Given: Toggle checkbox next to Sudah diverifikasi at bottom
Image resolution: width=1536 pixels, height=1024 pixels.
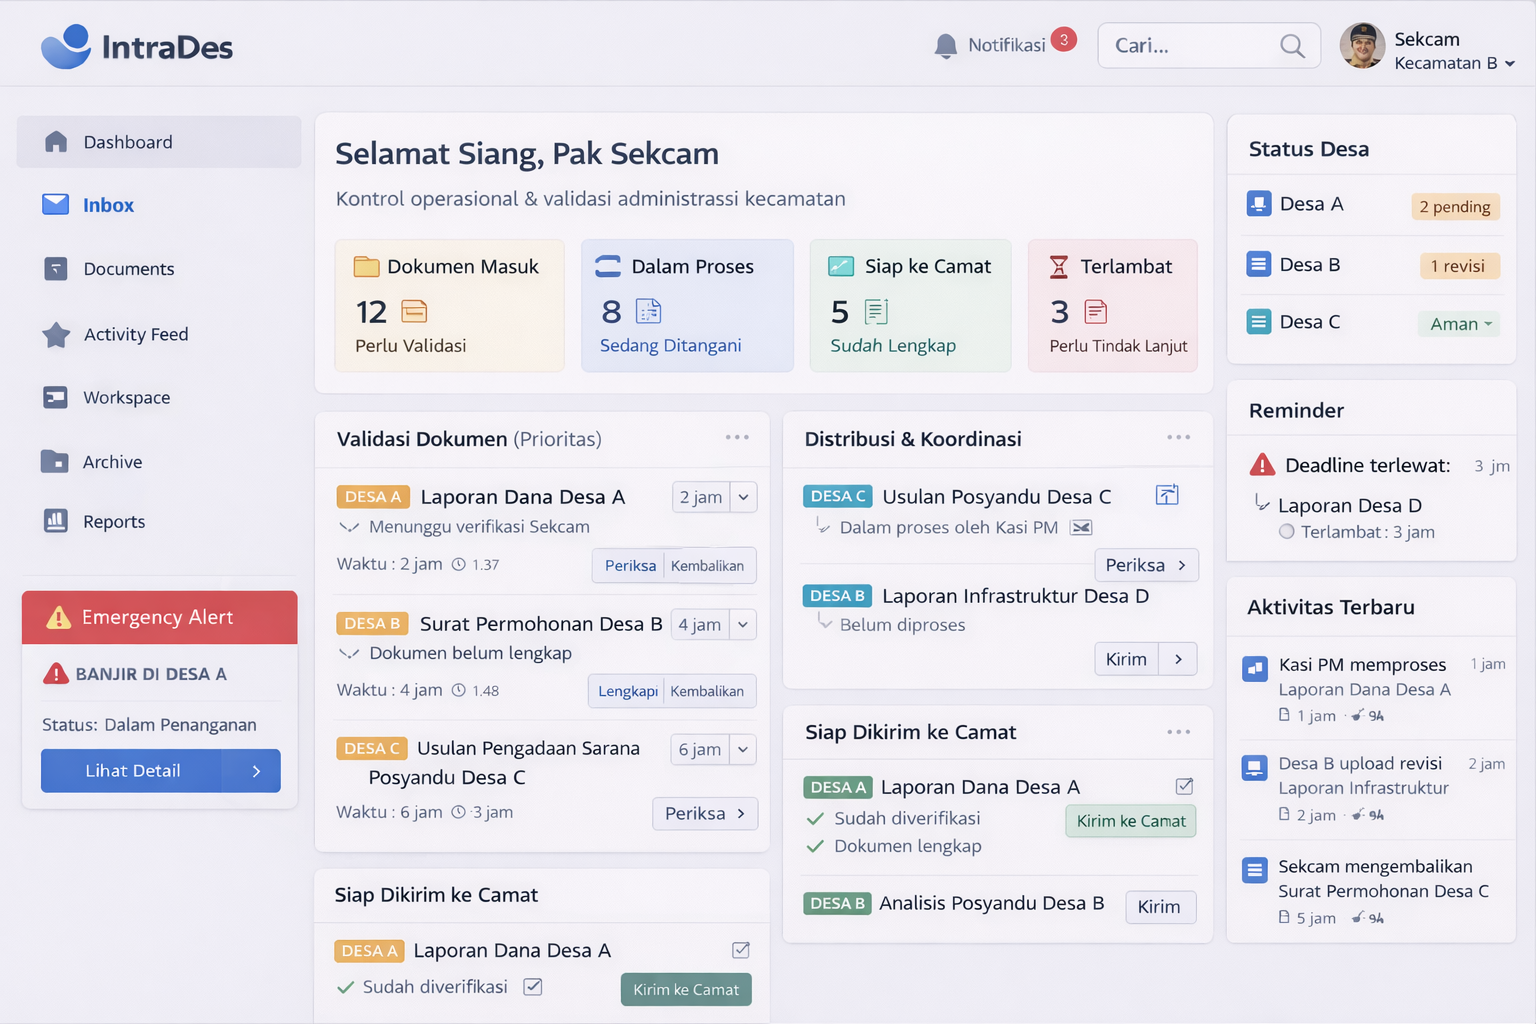Looking at the screenshot, I should (x=533, y=987).
